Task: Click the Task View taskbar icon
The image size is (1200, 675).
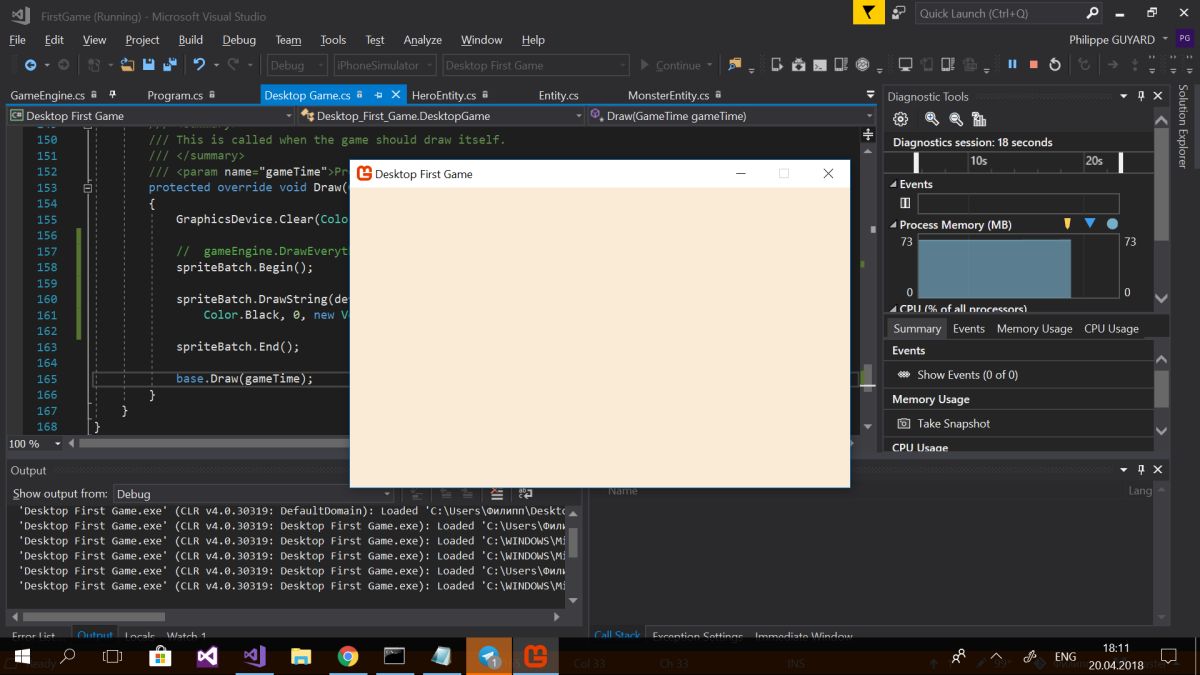Action: coord(113,656)
